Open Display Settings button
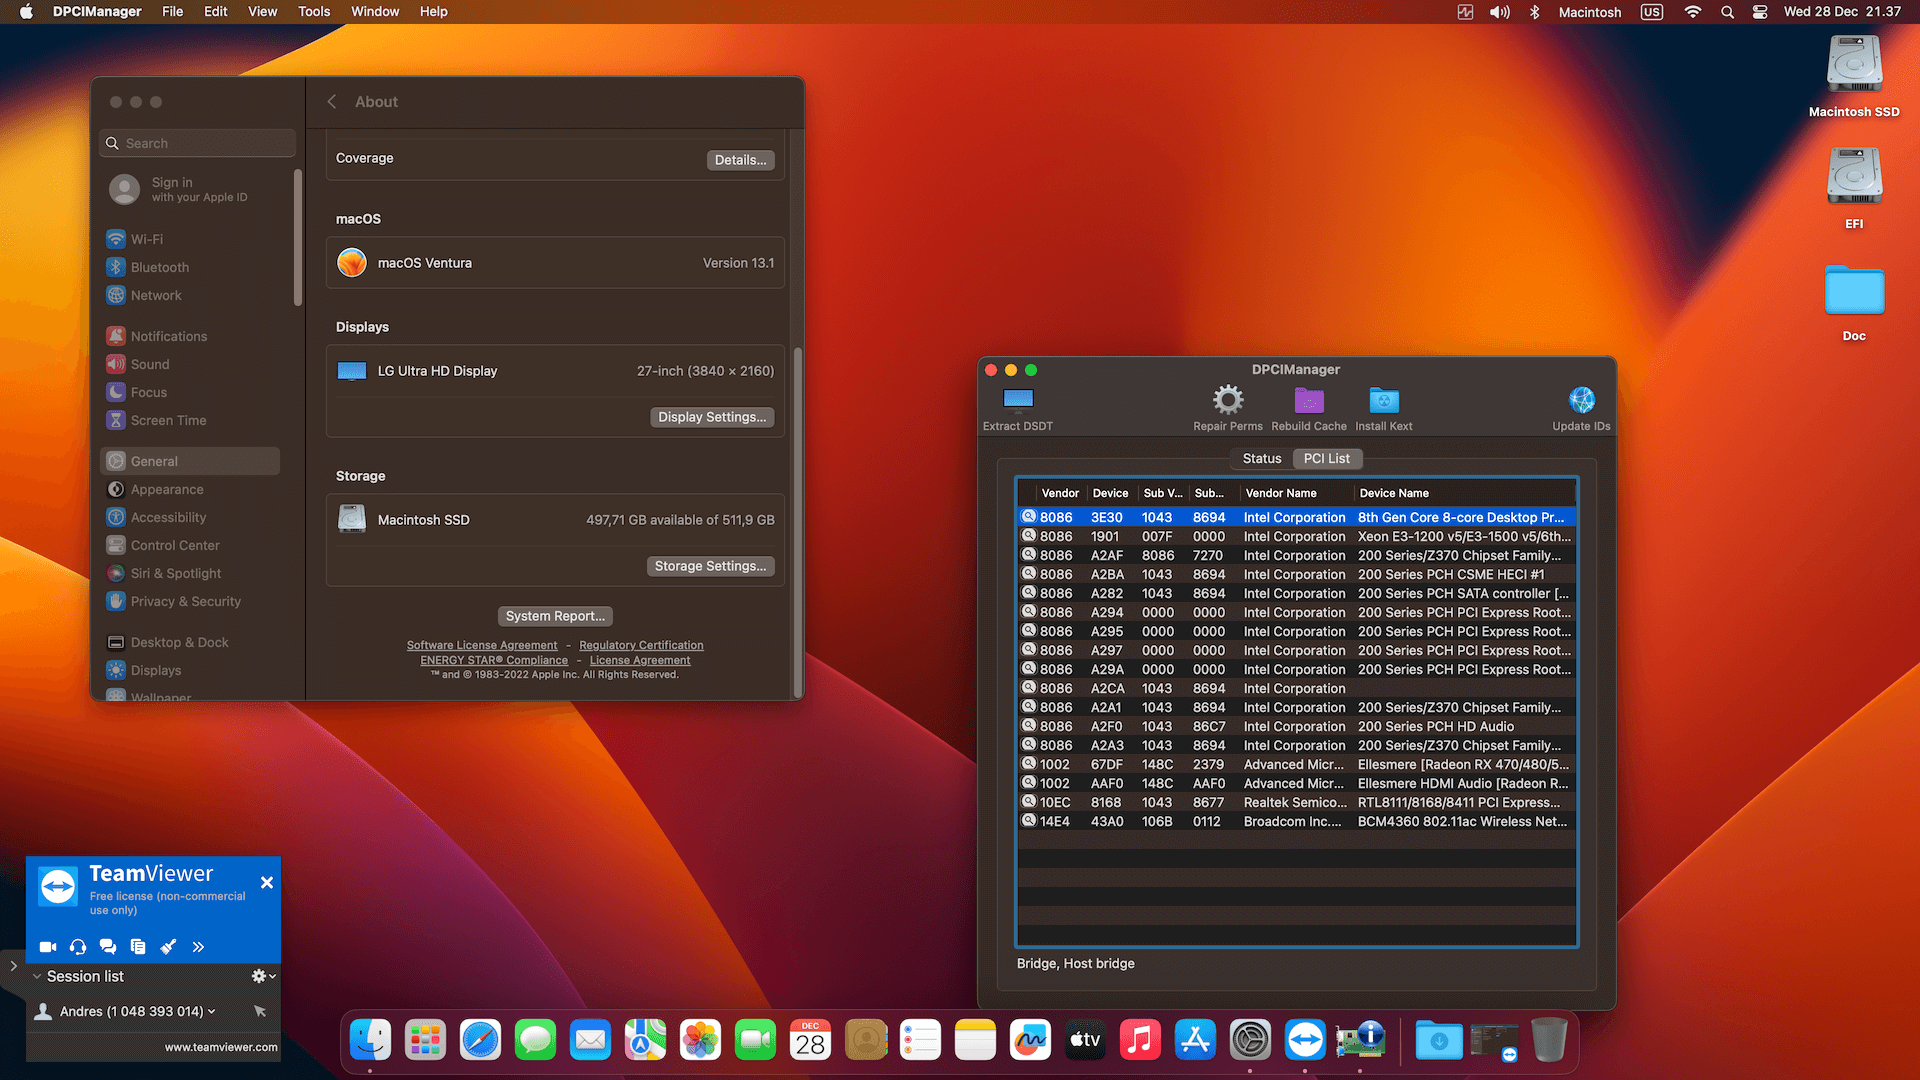 (x=712, y=417)
